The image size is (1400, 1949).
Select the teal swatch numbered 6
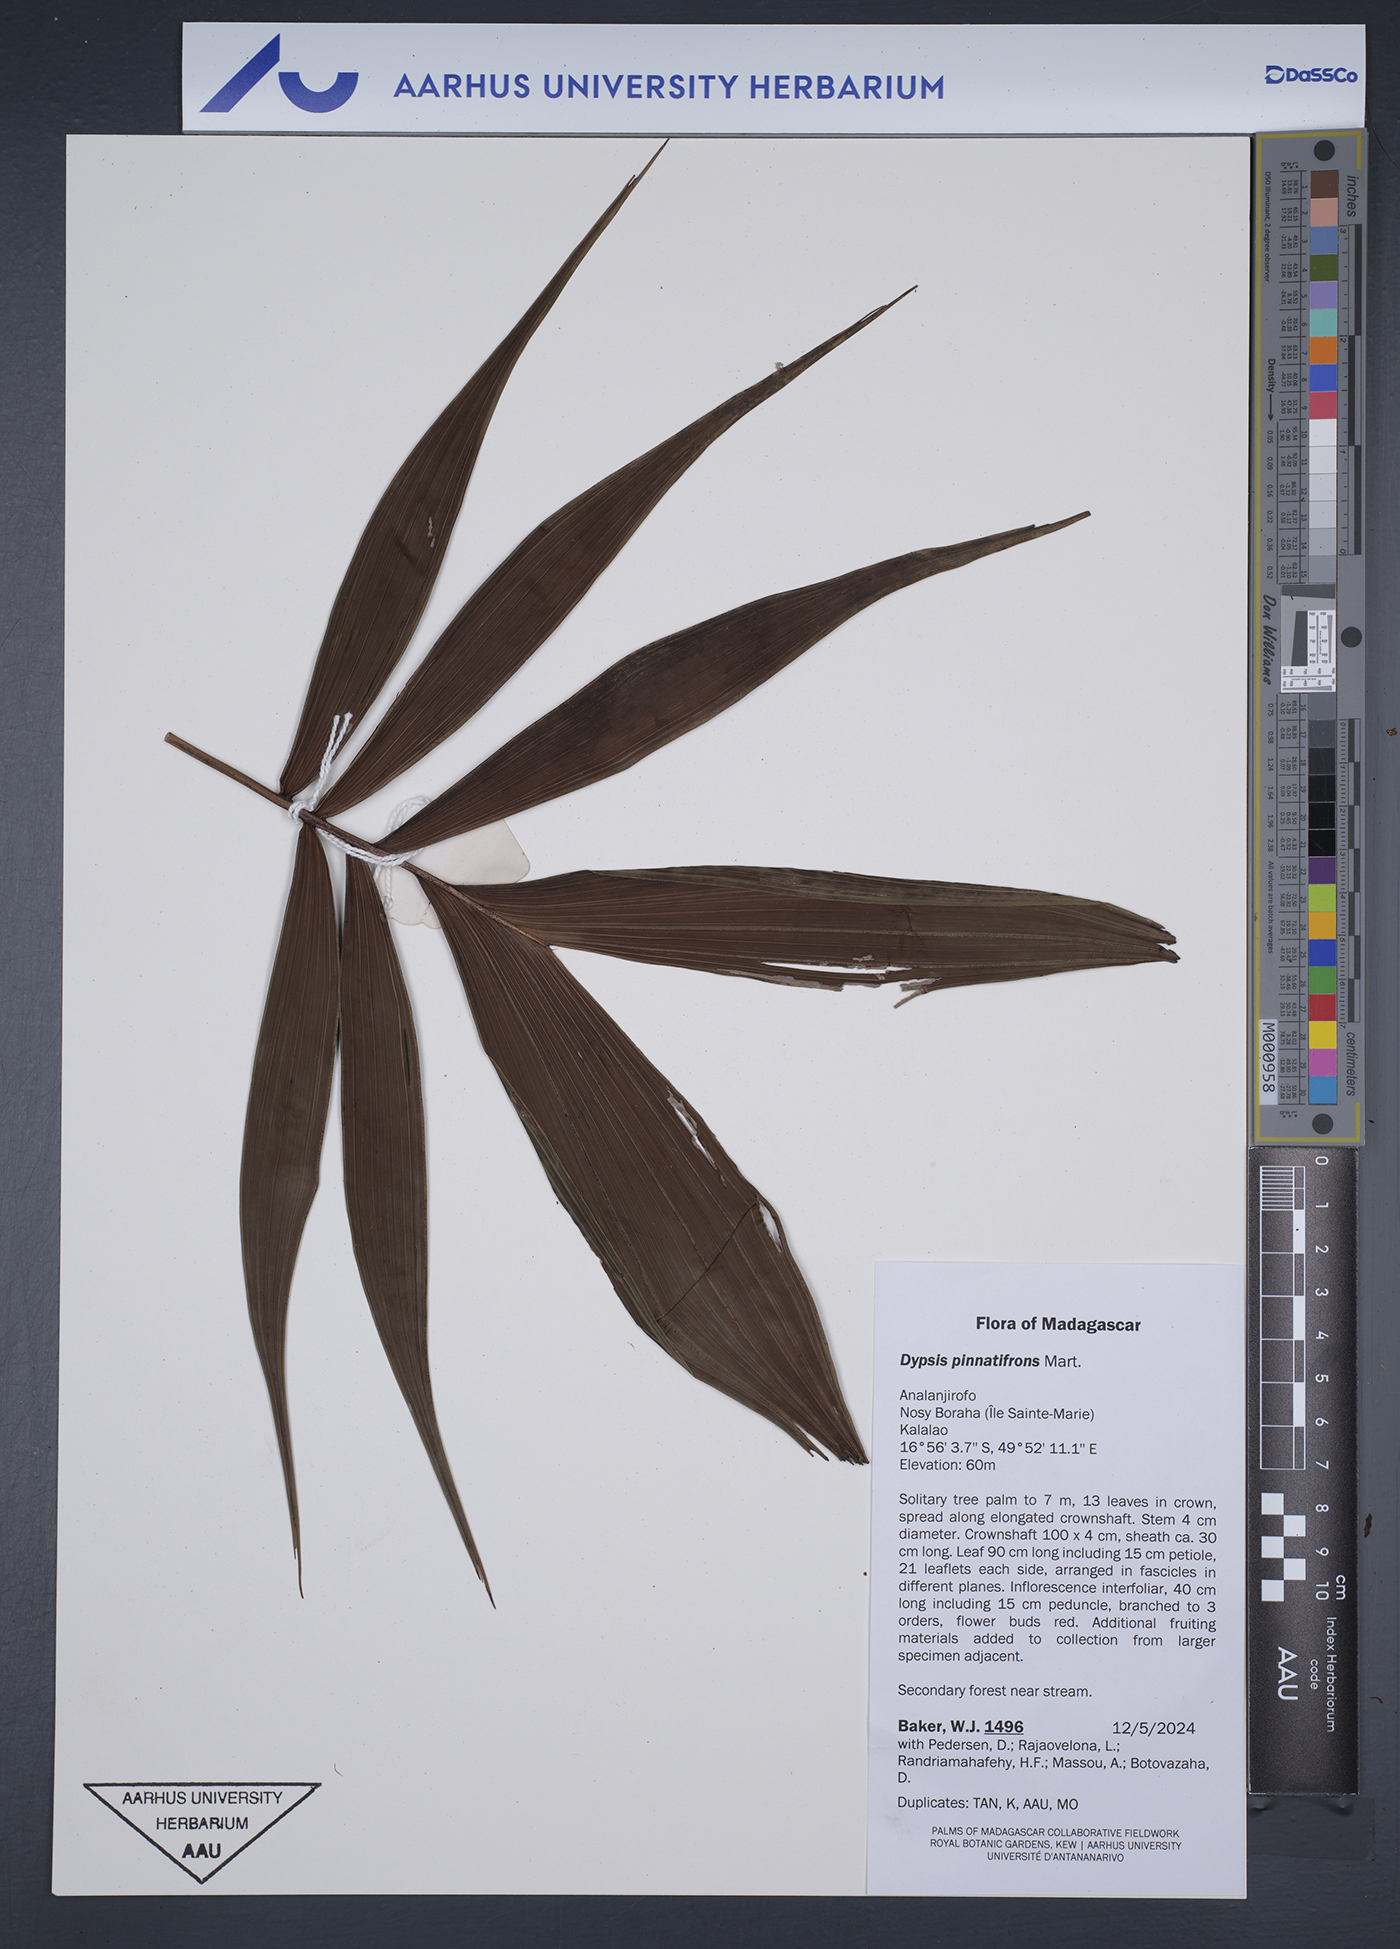pyautogui.click(x=1324, y=323)
